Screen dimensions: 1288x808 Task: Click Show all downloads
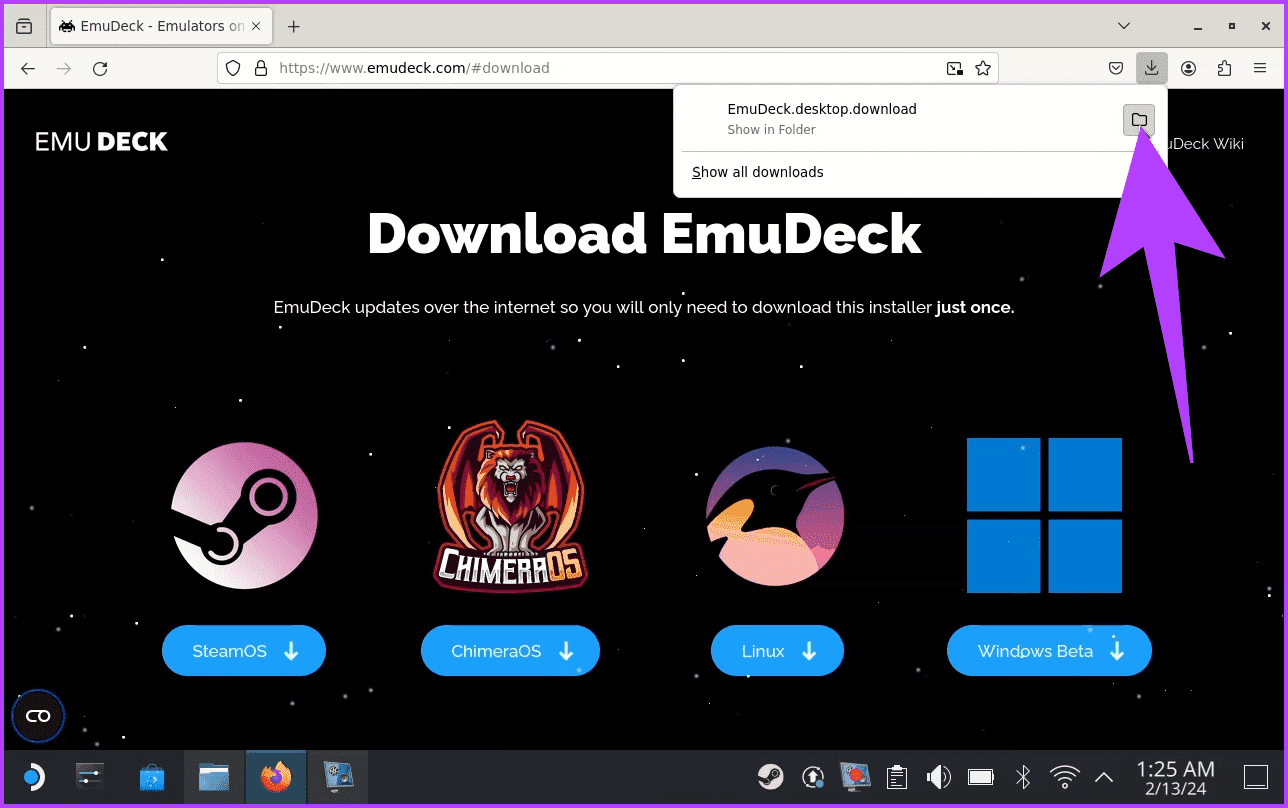coord(758,172)
